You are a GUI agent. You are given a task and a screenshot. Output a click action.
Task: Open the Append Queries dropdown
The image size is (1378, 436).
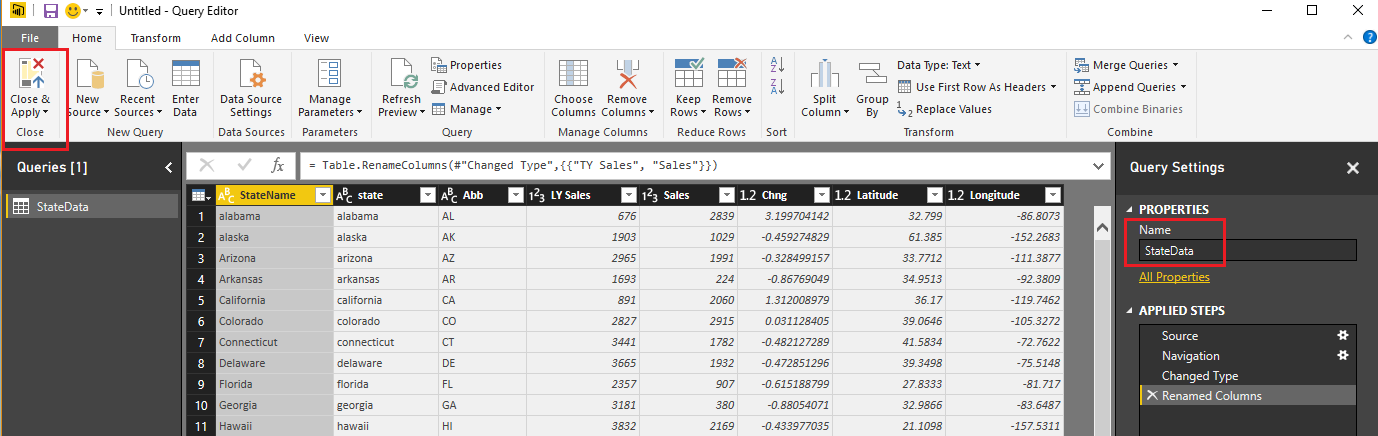(1130, 87)
